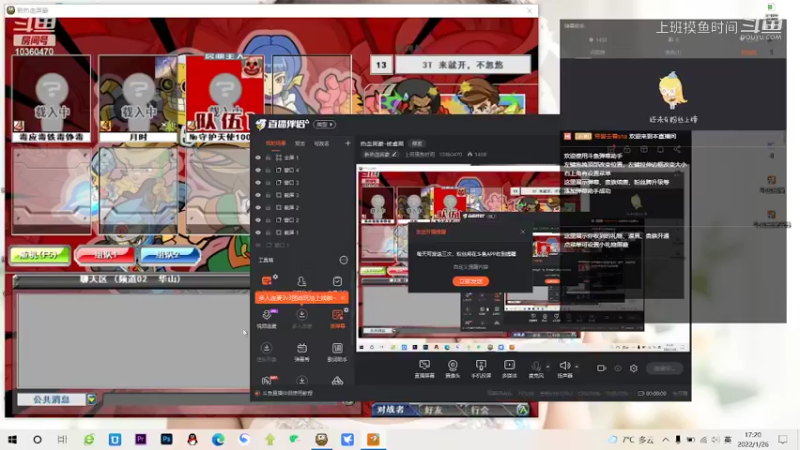Select red 组队1 team button
The image size is (800, 450).
[106, 255]
